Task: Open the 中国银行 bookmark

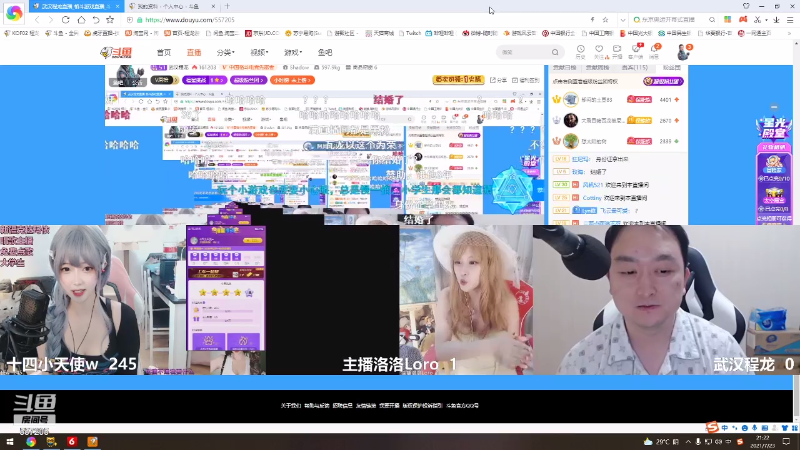Action: 558,33
